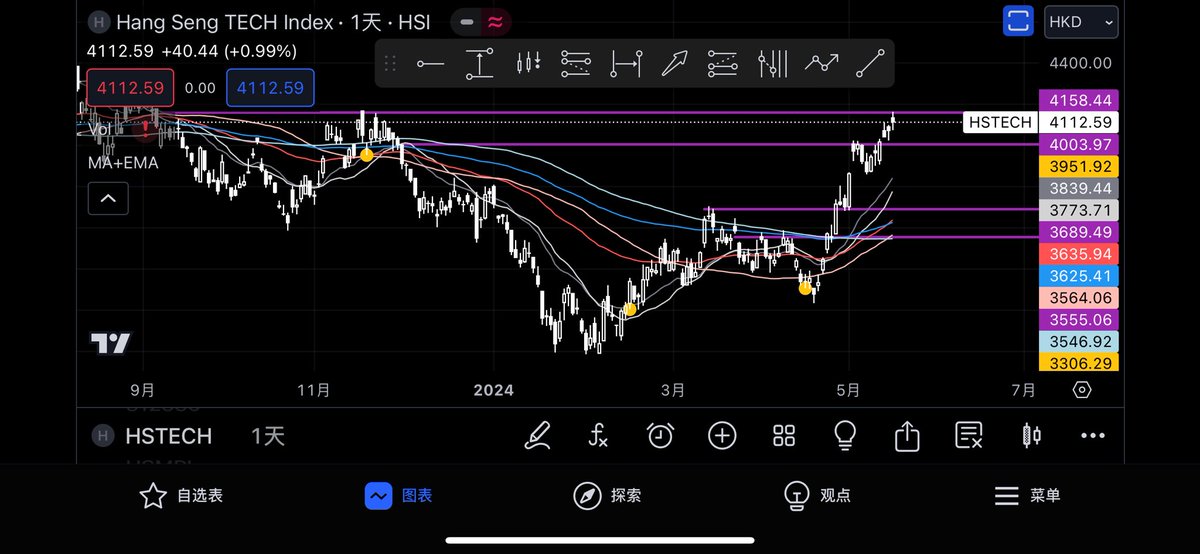Click the gray 3839.44 price label
Viewport: 1200px width, 554px height.
tap(1079, 188)
